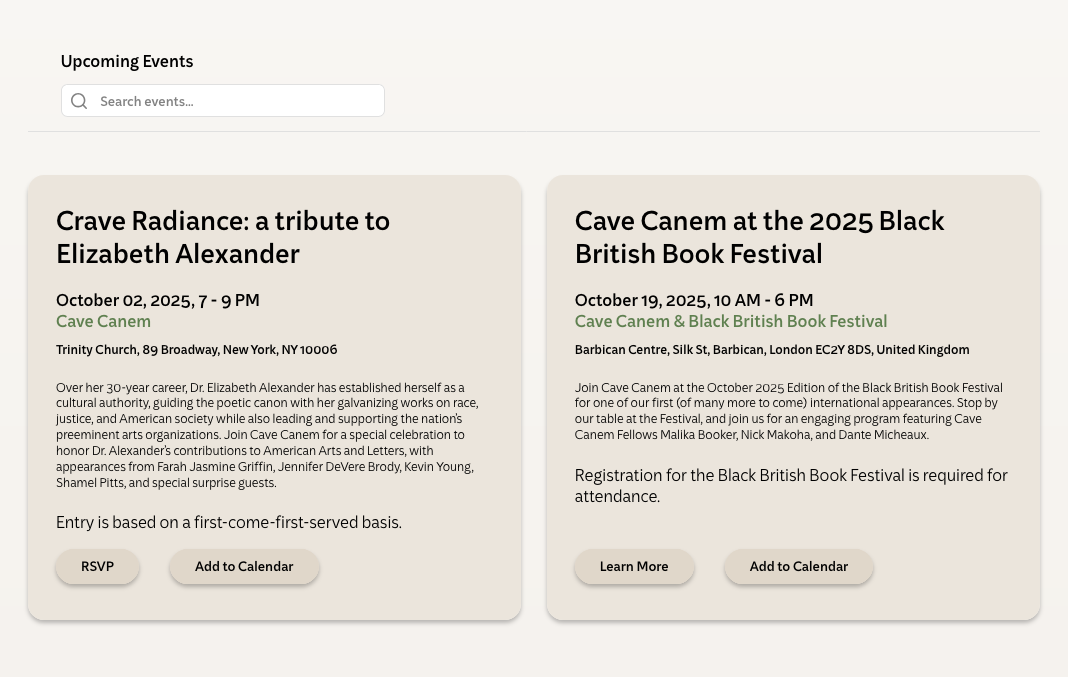The image size is (1068, 677).
Task: Click the first-come-first-served entry note
Action: (229, 523)
